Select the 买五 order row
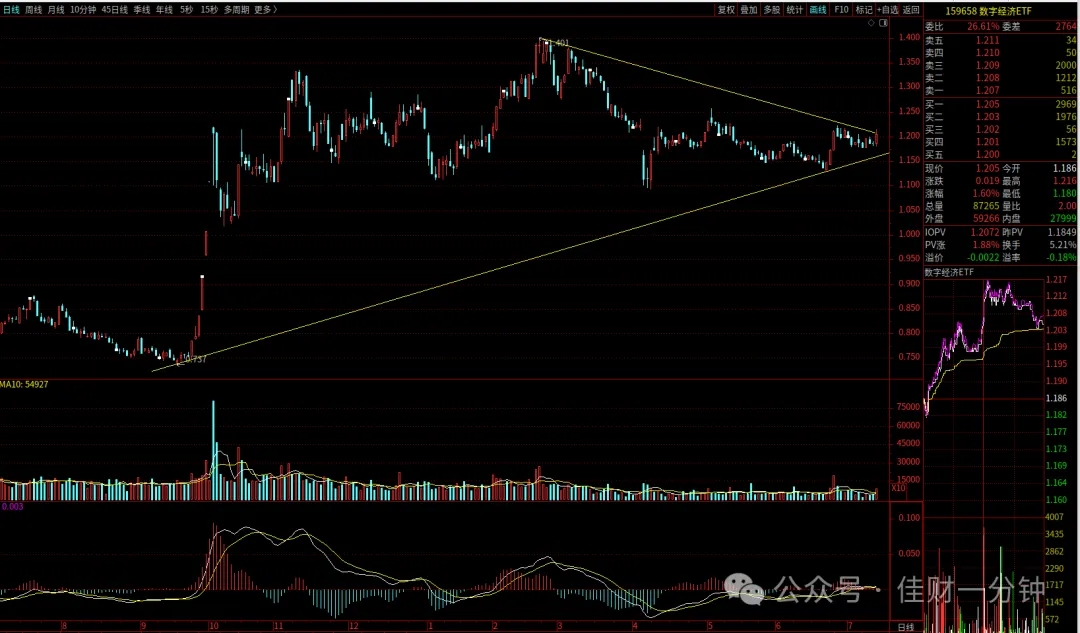This screenshot has height=633, width=1080. [x=1001, y=154]
